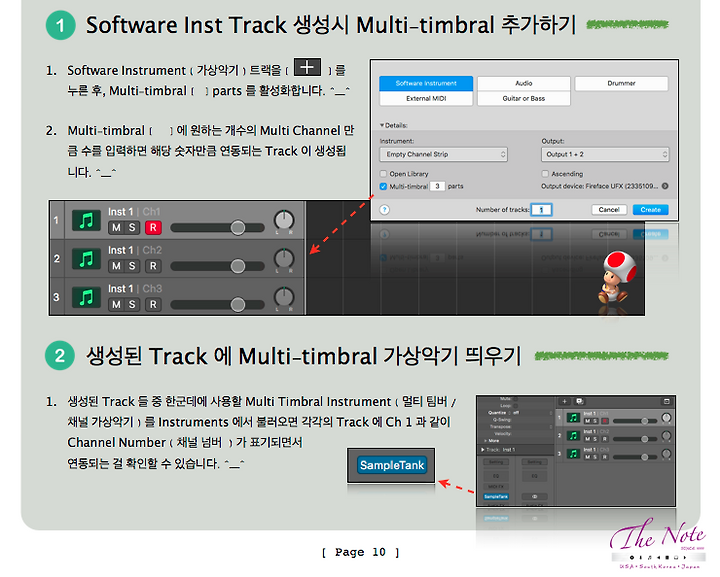Mute Ch3 track in the large track list
This screenshot has width=720, height=577.
[x=116, y=305]
